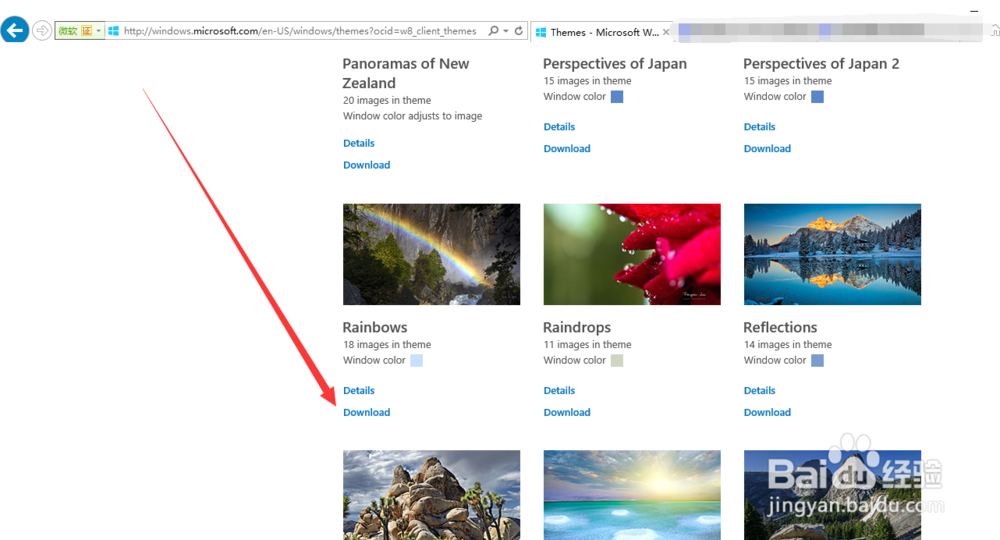Screen dimensions: 1000x540
Task: Open the Reflections mountain lake thumbnail
Action: 832,254
